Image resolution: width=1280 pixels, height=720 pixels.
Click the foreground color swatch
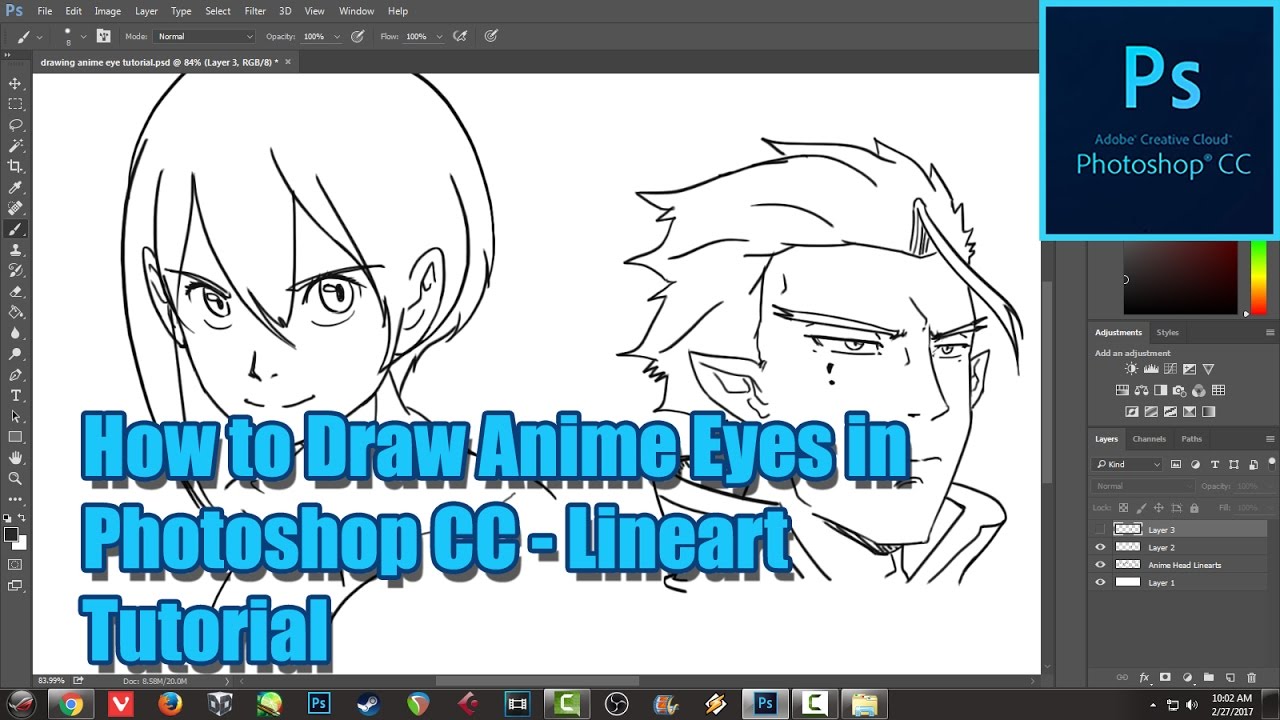click(11, 534)
